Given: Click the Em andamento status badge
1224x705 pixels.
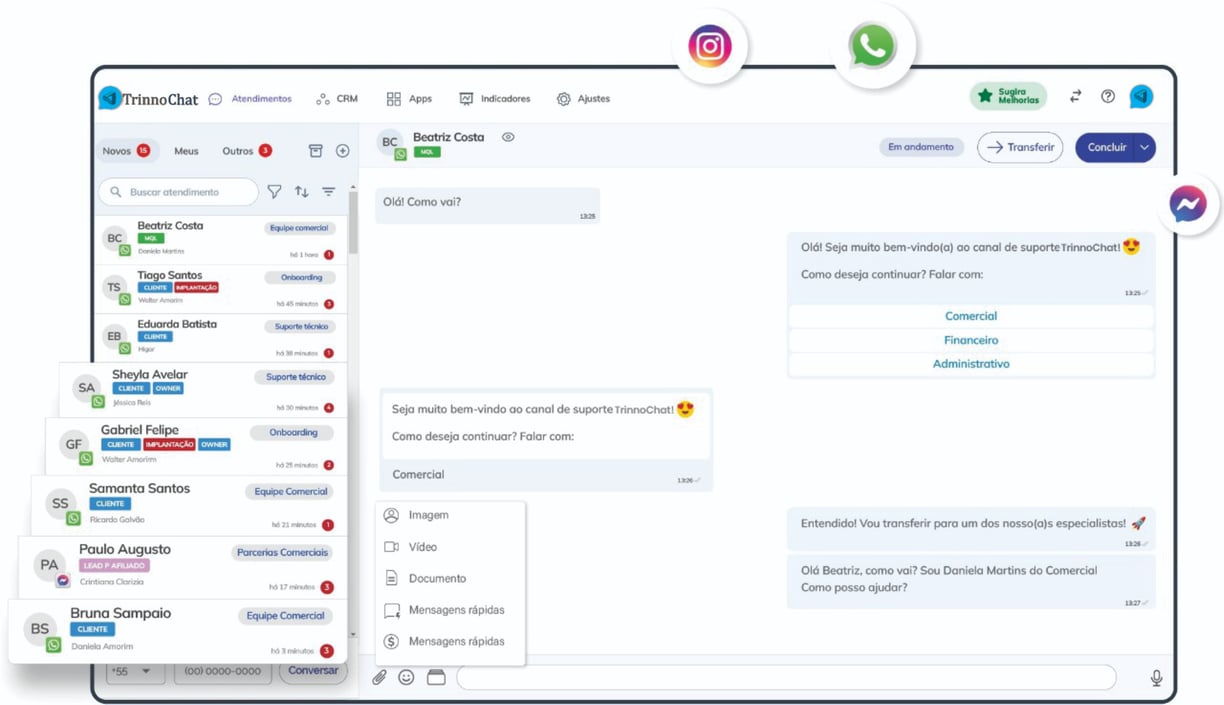Looking at the screenshot, I should [x=921, y=147].
